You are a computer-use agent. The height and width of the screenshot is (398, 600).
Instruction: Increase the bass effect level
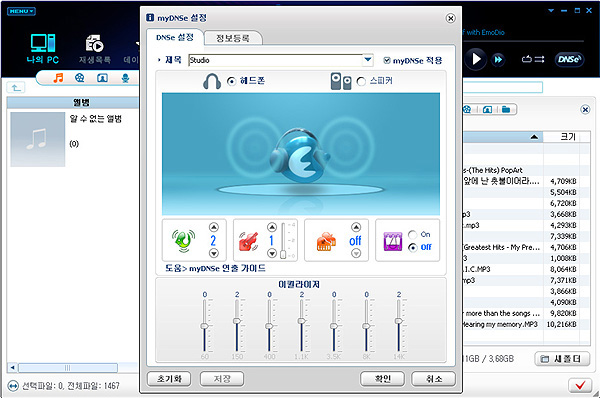coord(272,227)
